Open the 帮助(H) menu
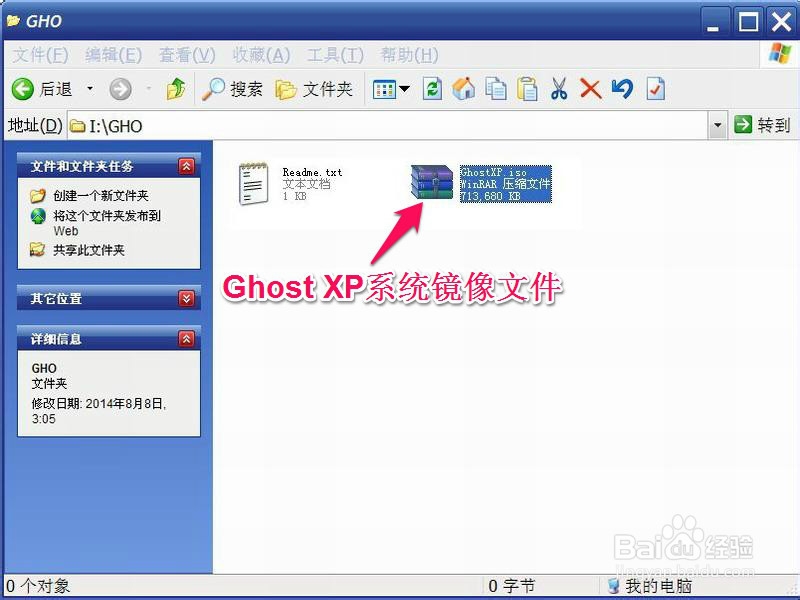 (409, 55)
